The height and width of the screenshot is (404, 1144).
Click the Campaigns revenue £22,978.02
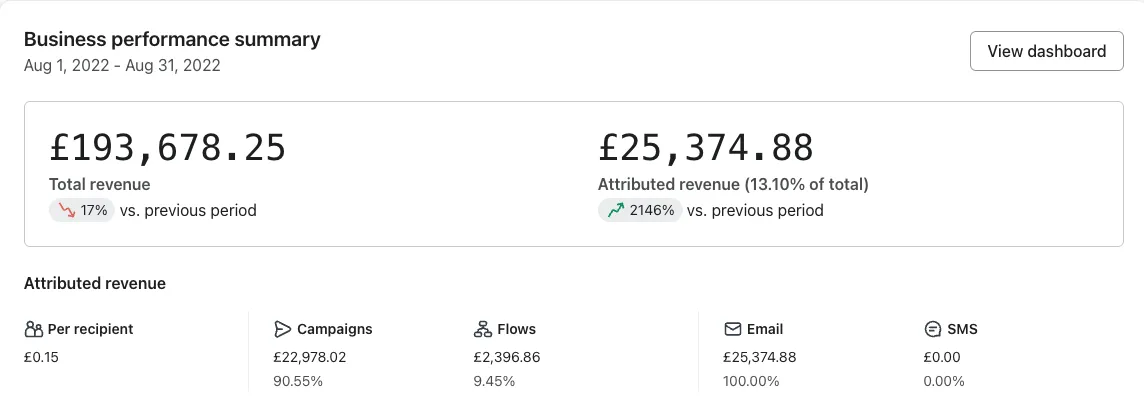(x=310, y=357)
